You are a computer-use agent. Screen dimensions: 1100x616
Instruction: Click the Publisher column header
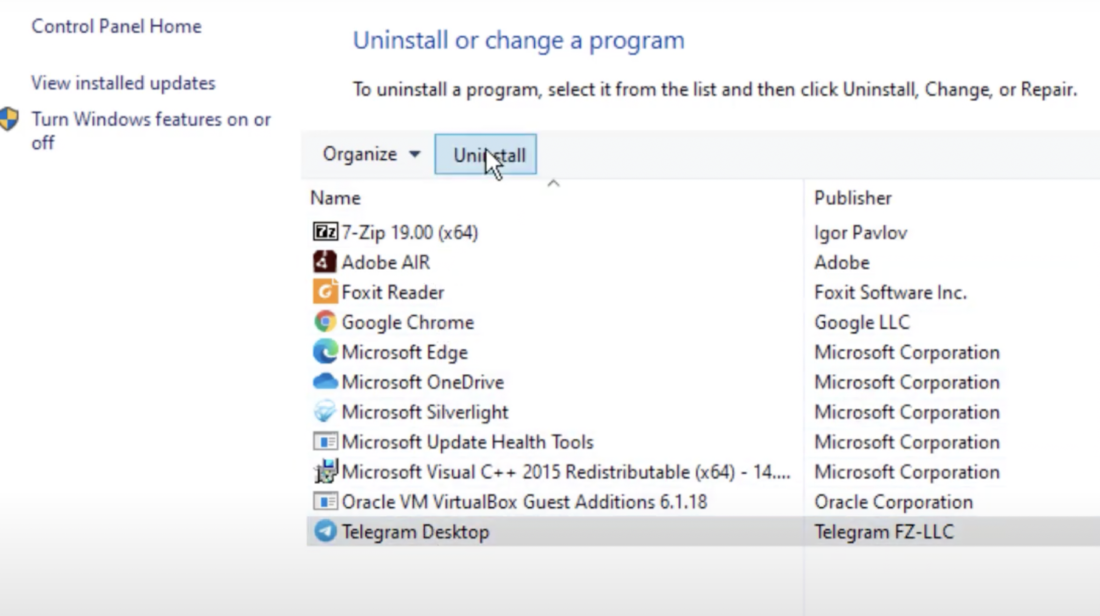(853, 197)
